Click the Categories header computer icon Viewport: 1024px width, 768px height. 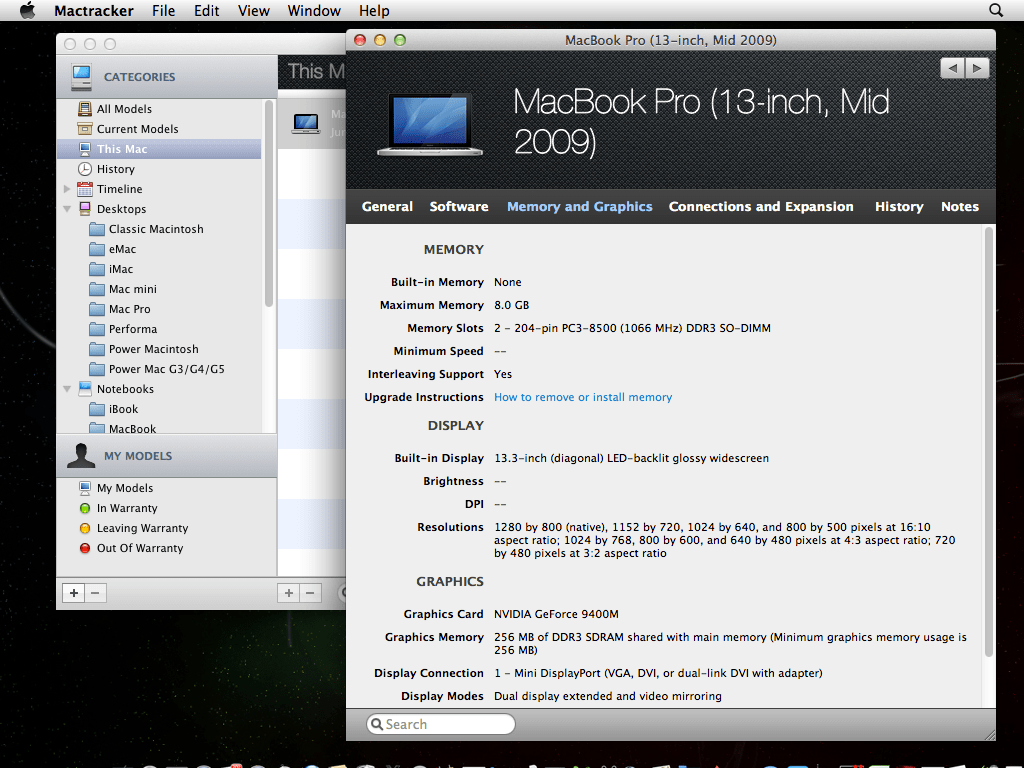[x=82, y=78]
